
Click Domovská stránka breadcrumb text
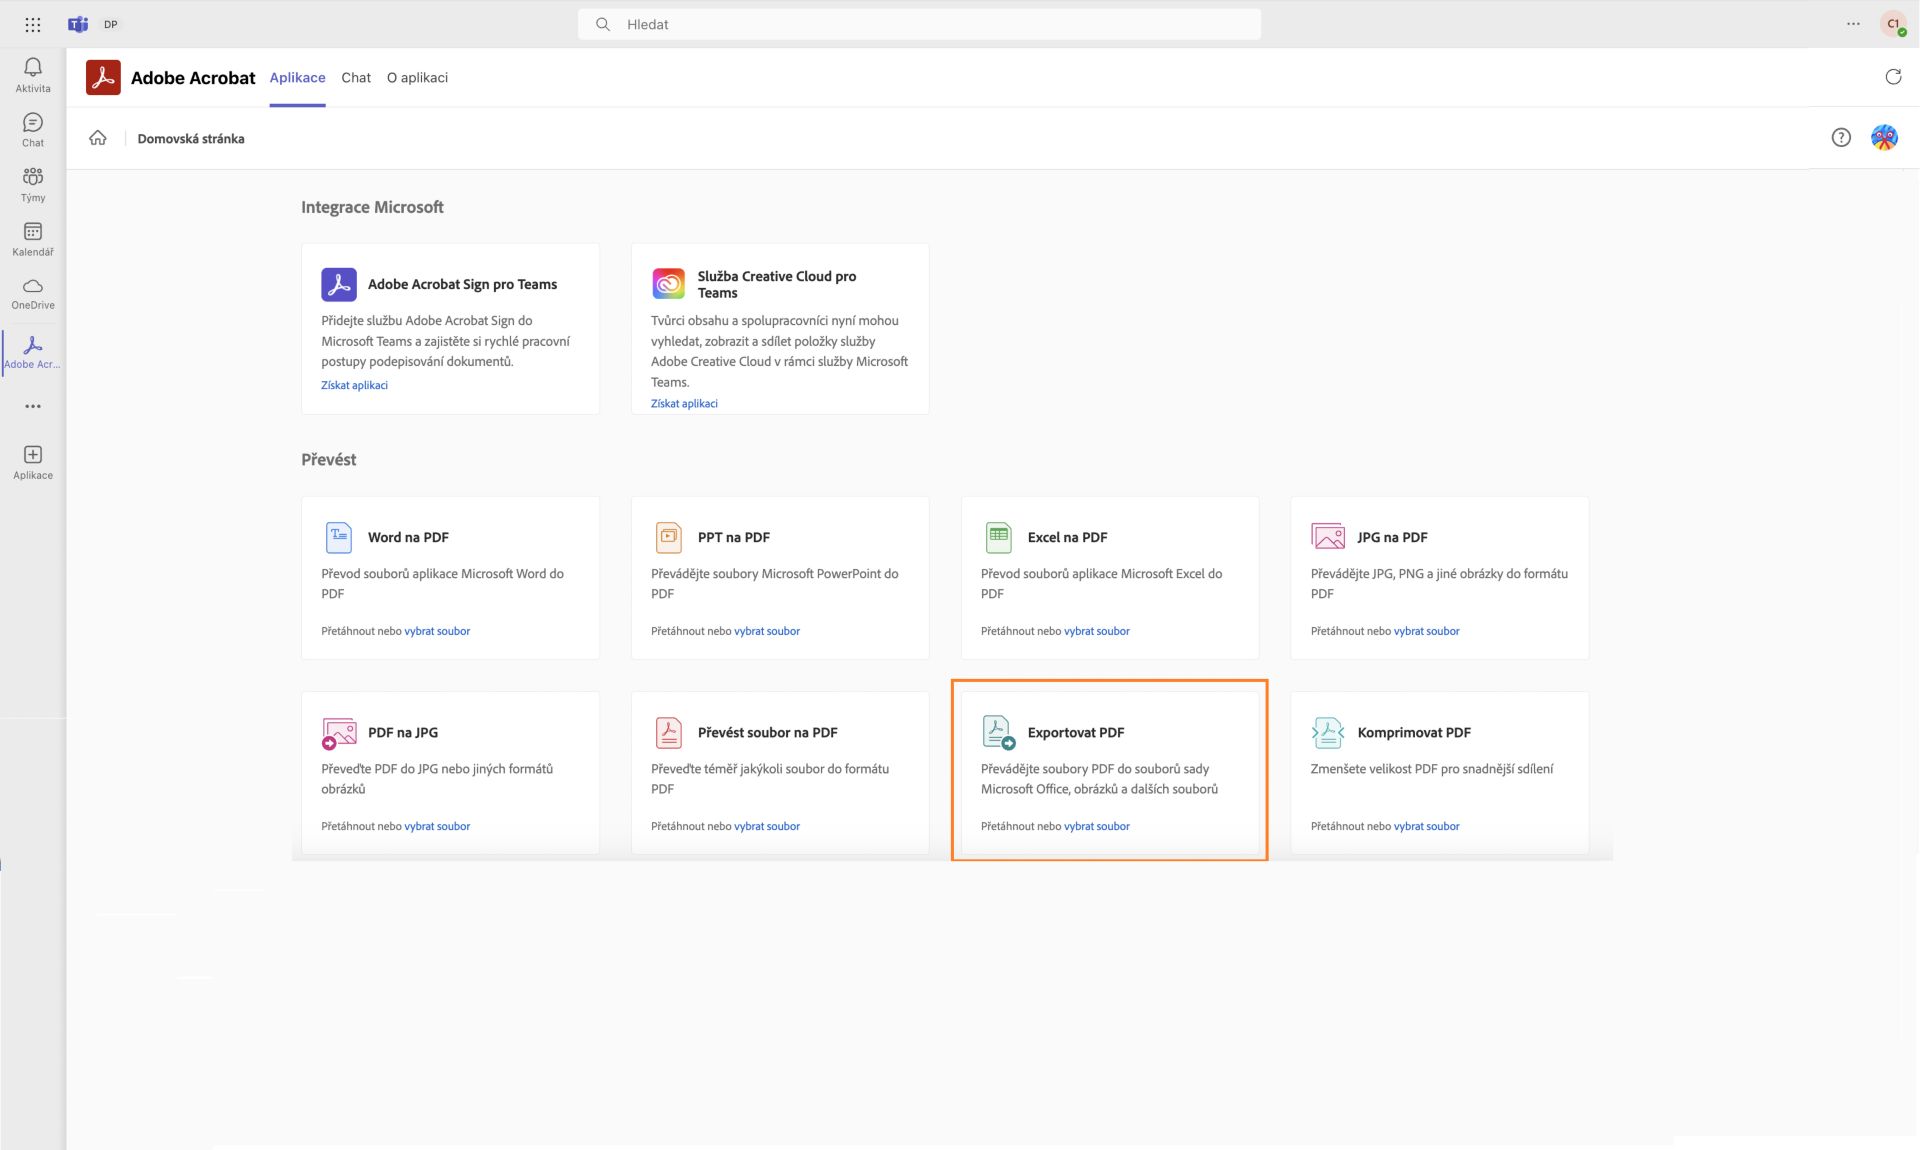point(191,139)
